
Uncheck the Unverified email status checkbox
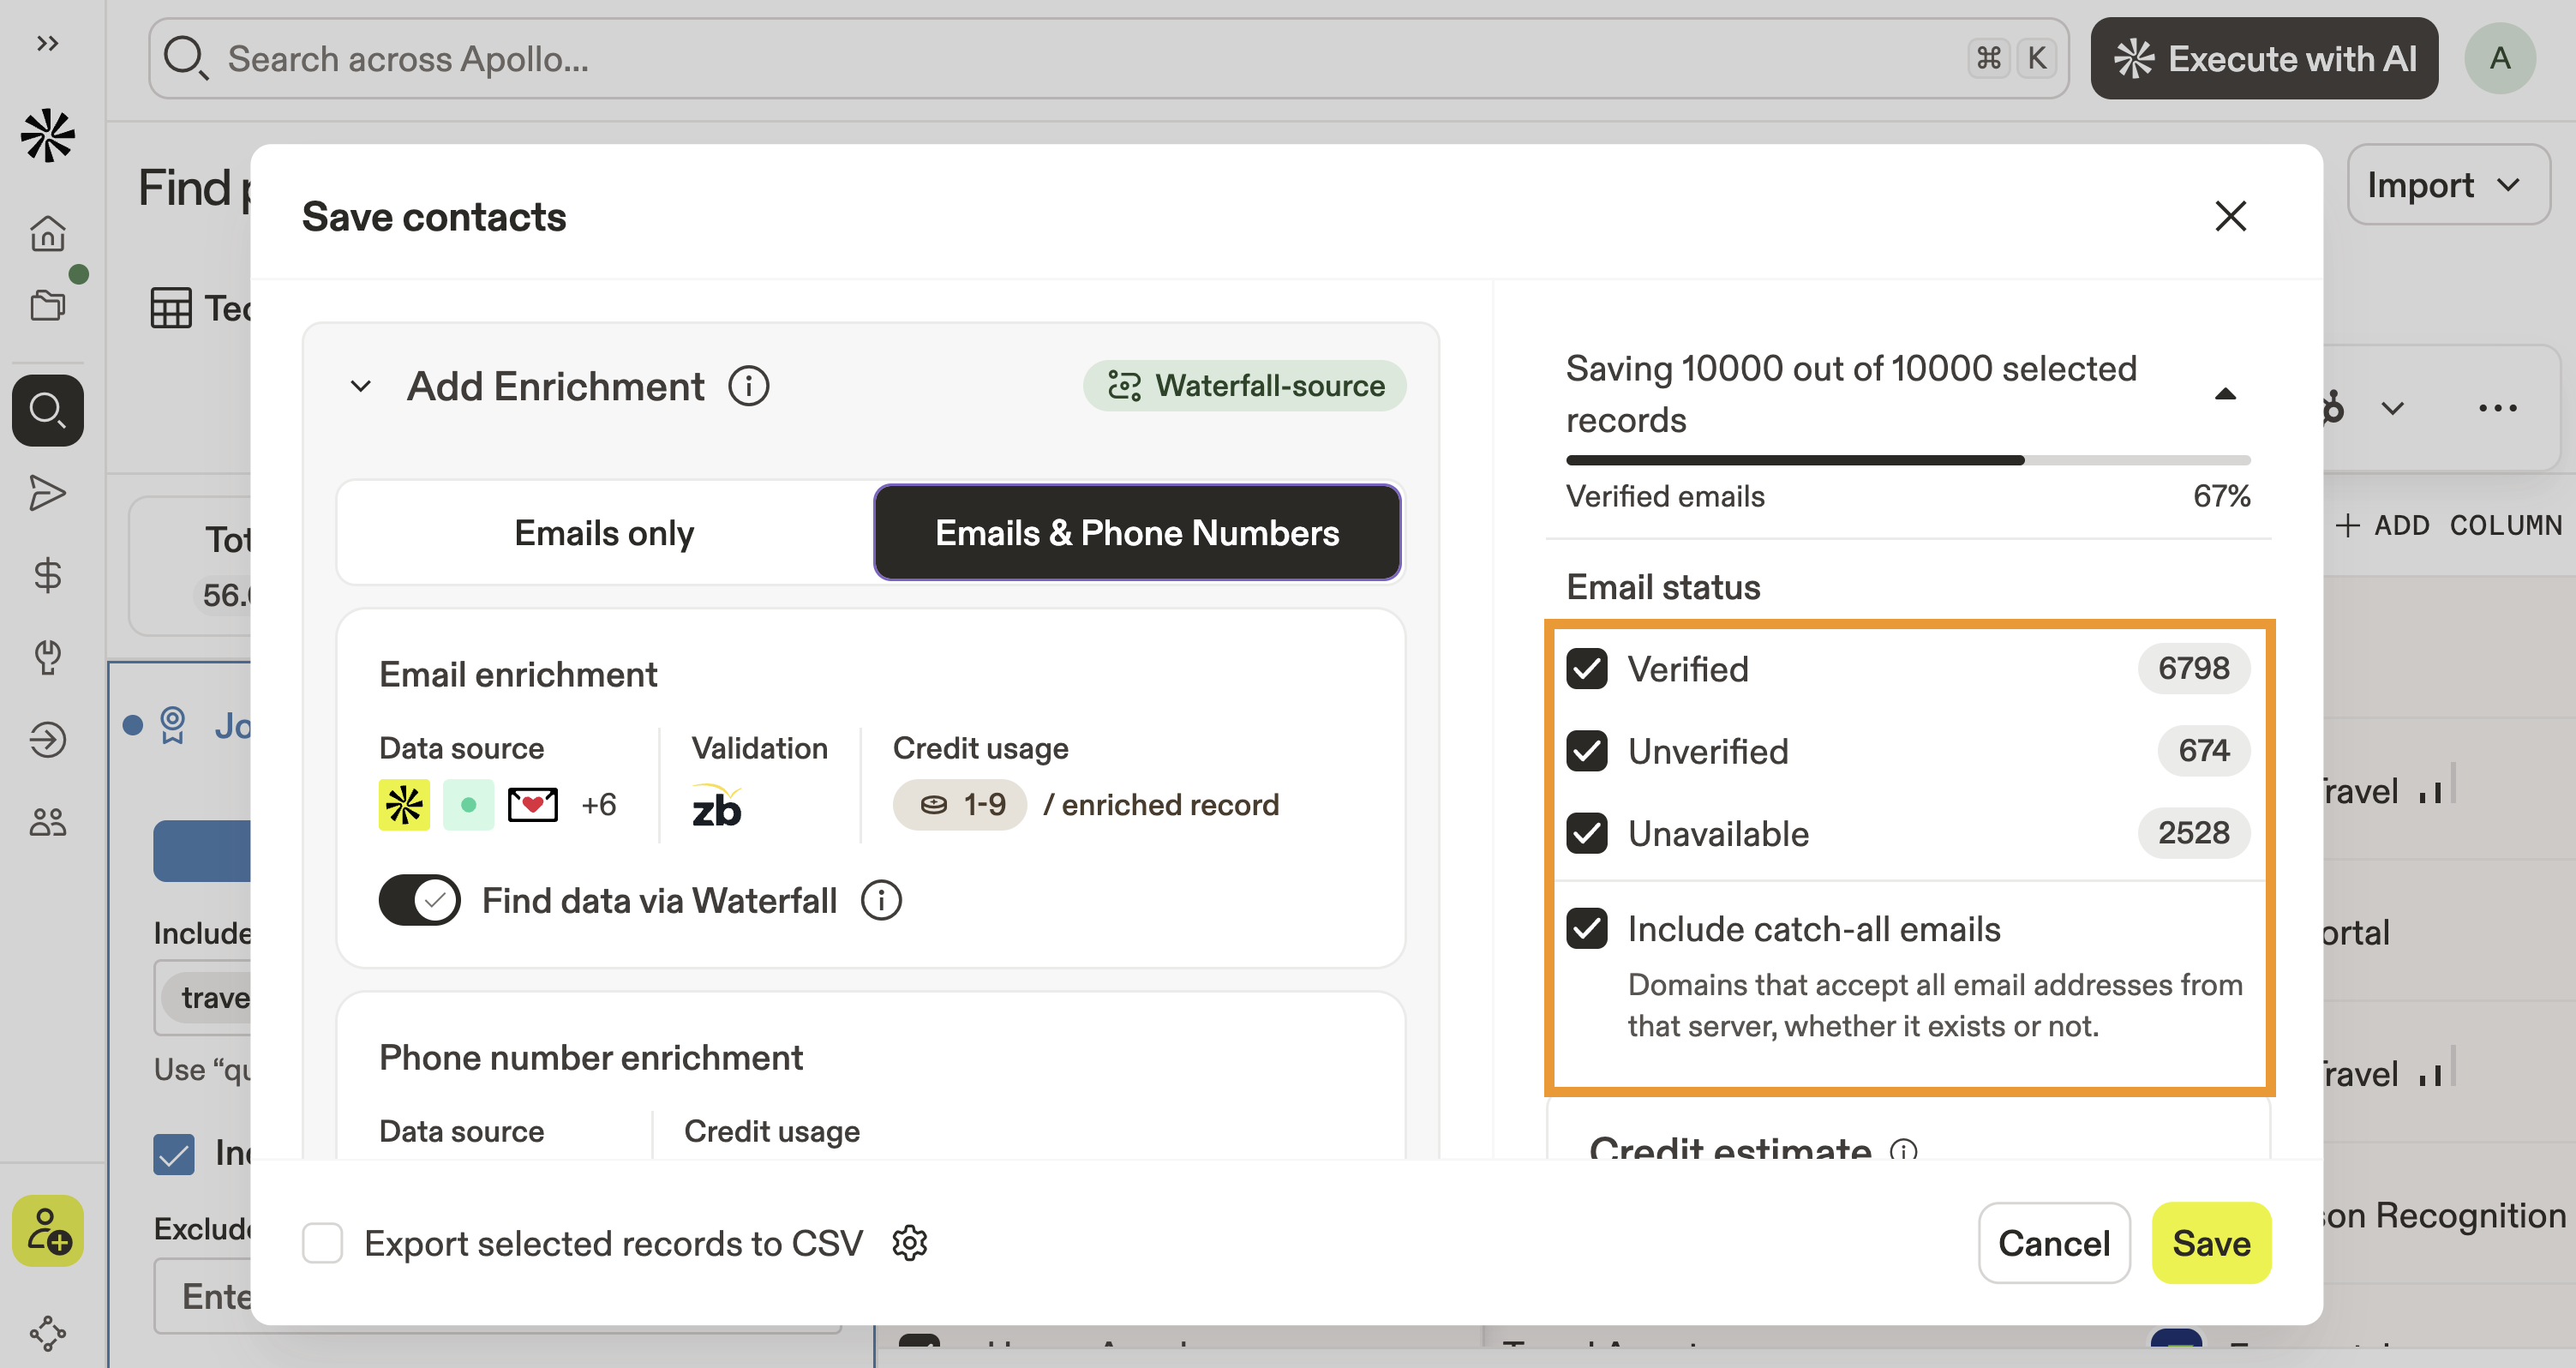point(1587,751)
